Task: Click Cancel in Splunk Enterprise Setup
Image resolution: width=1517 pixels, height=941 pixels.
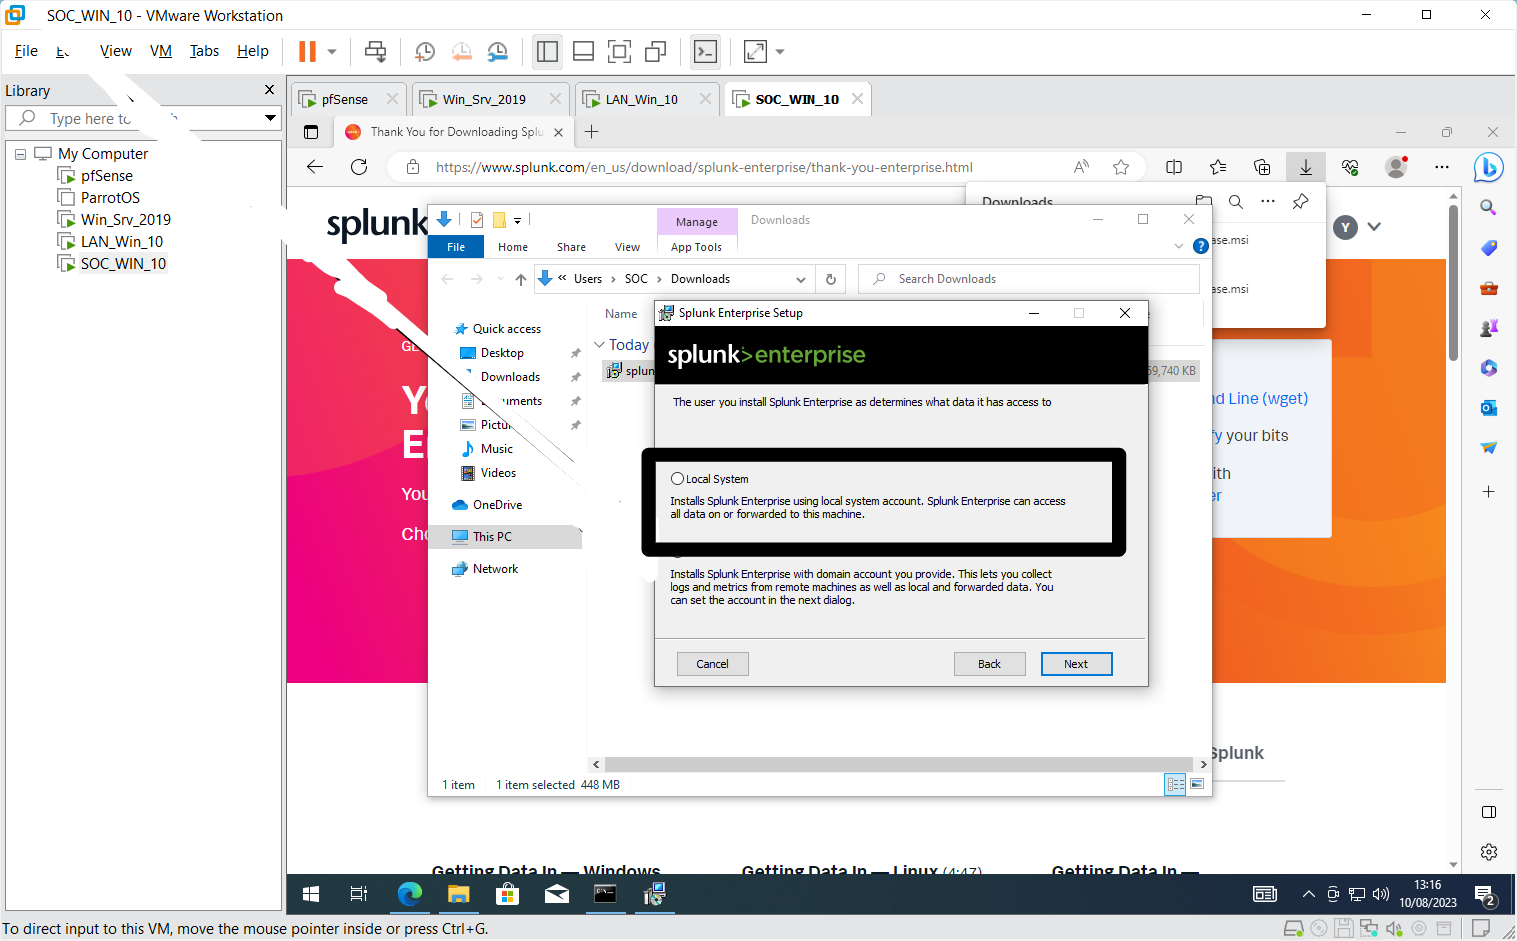Action: (712, 664)
